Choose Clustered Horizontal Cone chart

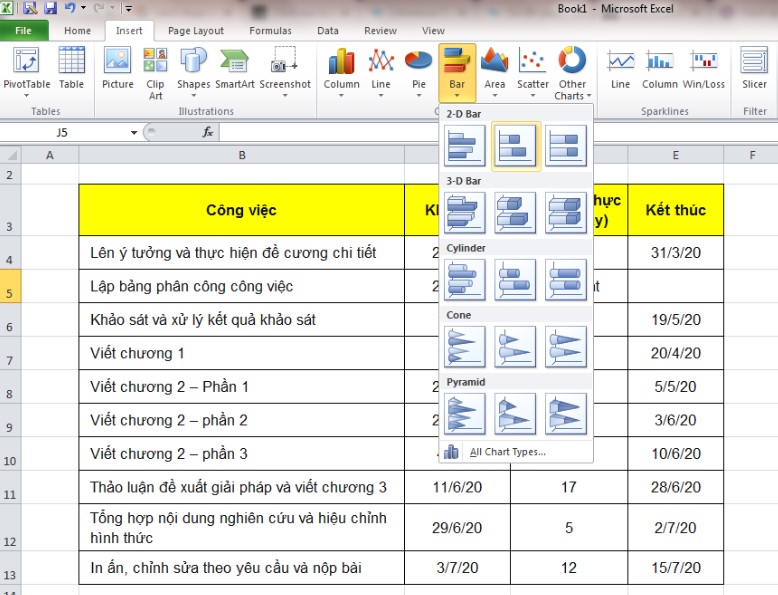coord(465,347)
